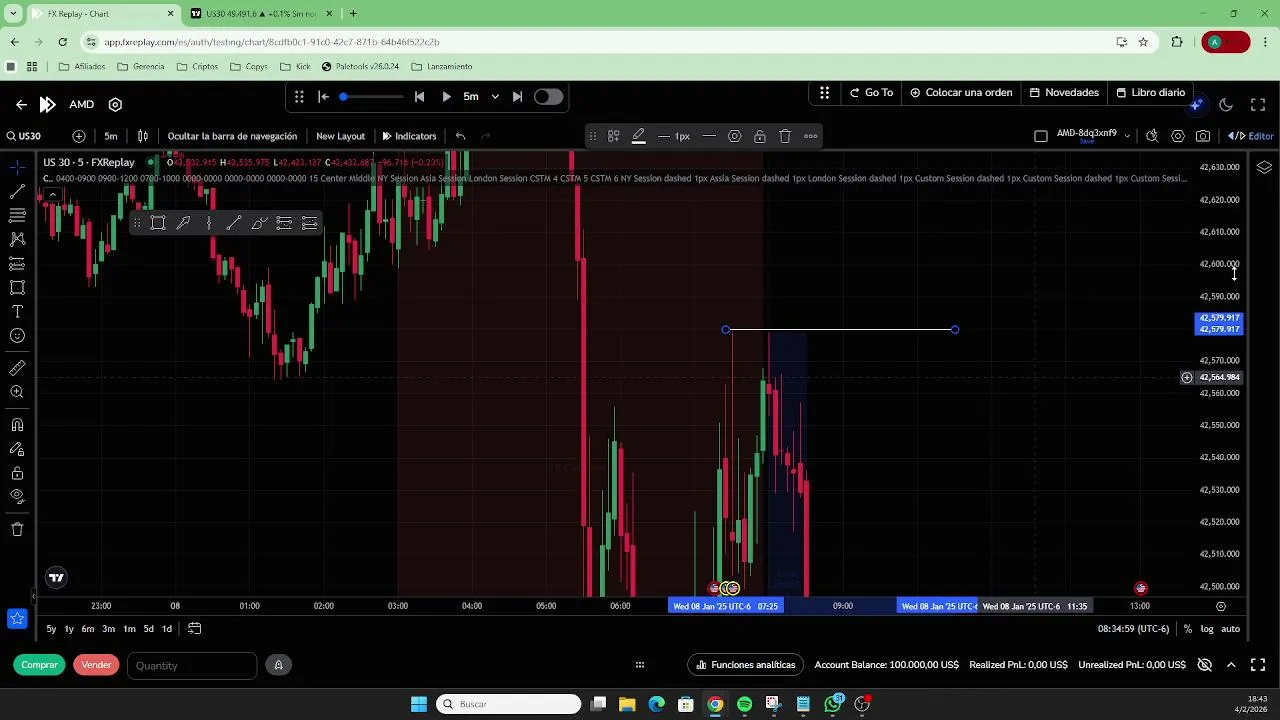Select brush tool in favorites toolbar
Image resolution: width=1280 pixels, height=720 pixels.
(259, 223)
